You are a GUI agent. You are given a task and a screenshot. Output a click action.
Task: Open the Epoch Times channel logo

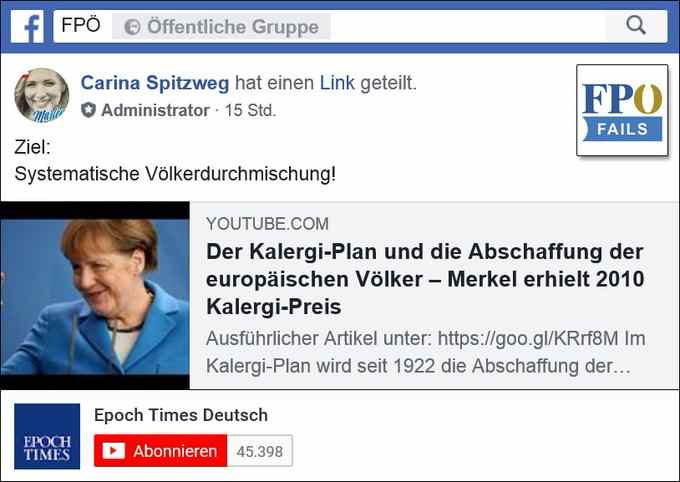tap(47, 436)
